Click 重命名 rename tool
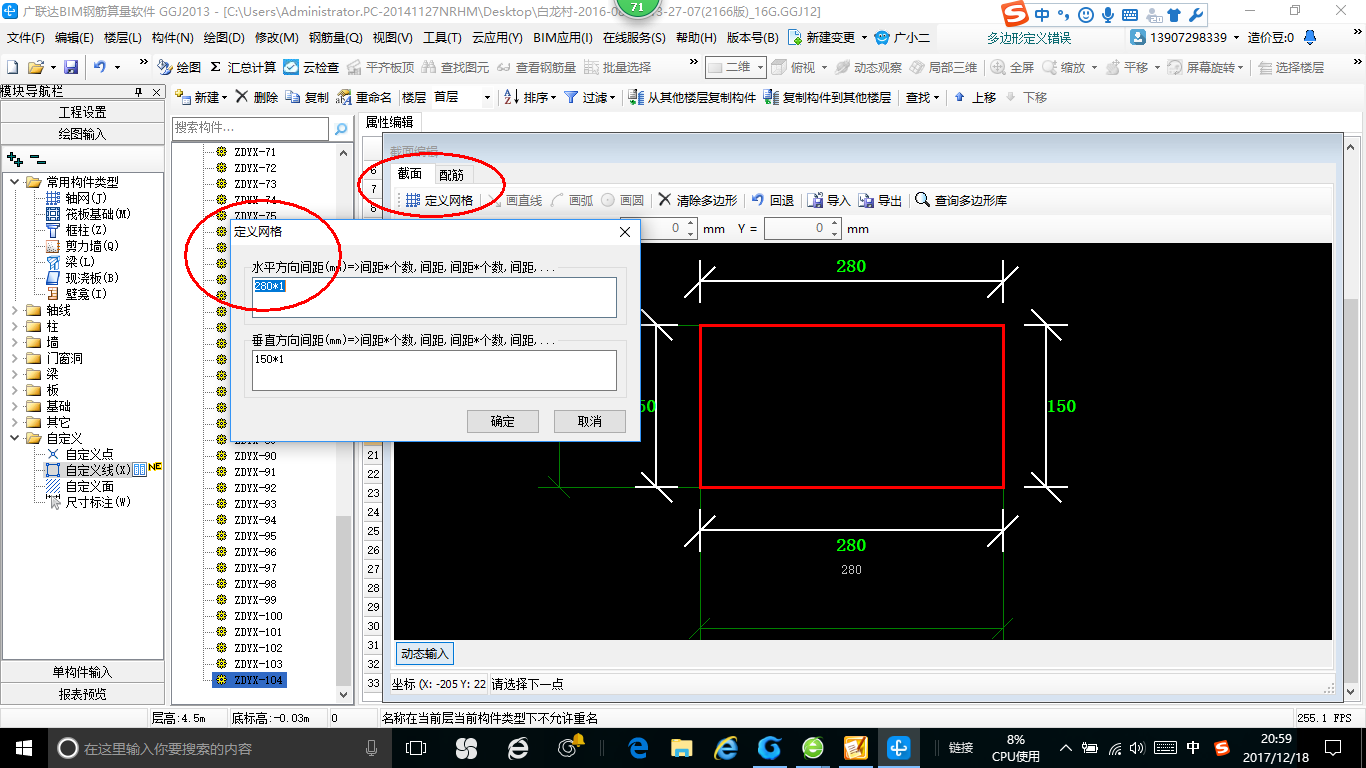1366x768 pixels. (364, 97)
